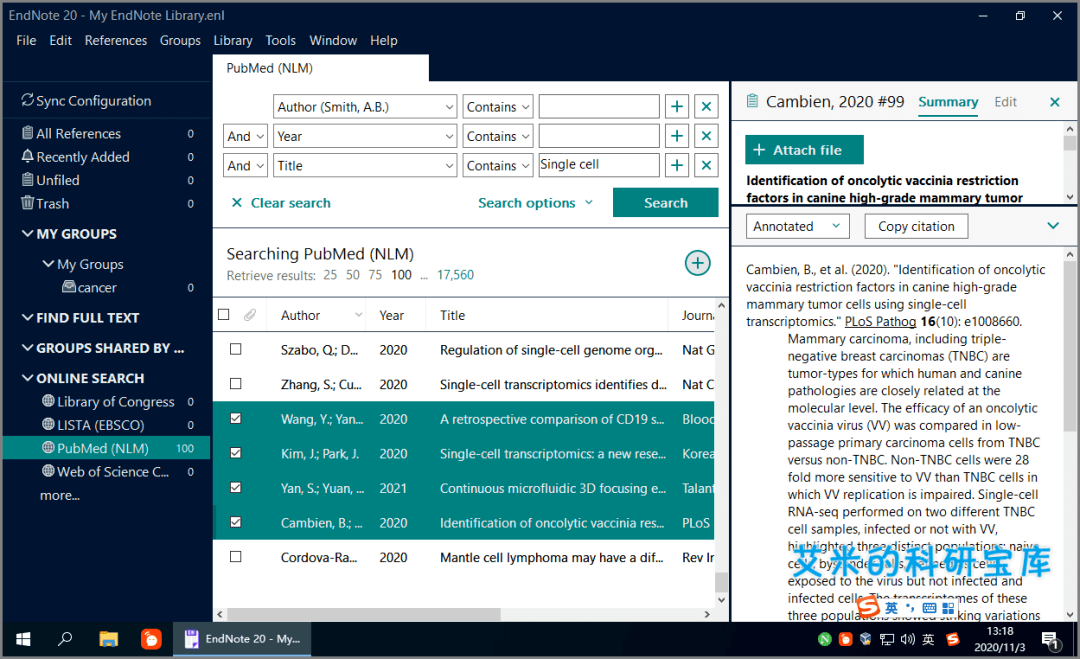Click the Copy citation button
The height and width of the screenshot is (659, 1080).
[916, 226]
